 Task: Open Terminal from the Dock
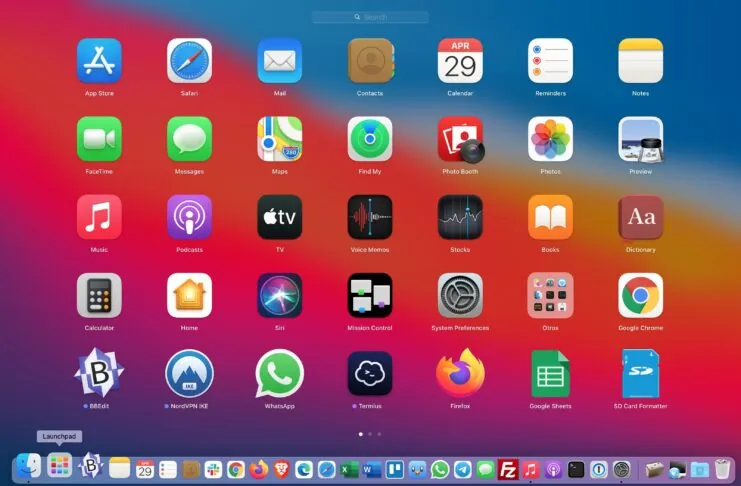(576, 469)
